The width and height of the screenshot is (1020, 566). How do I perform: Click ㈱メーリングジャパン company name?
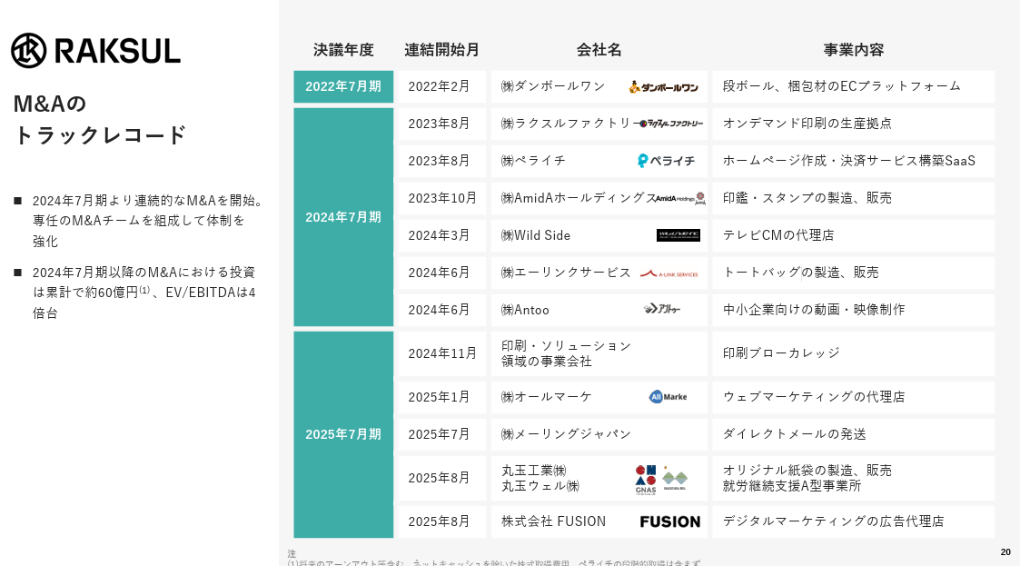pos(566,434)
